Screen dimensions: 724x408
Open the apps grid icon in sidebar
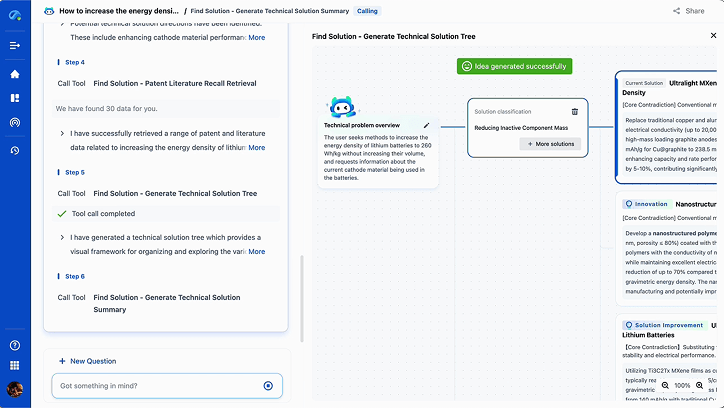coord(15,366)
